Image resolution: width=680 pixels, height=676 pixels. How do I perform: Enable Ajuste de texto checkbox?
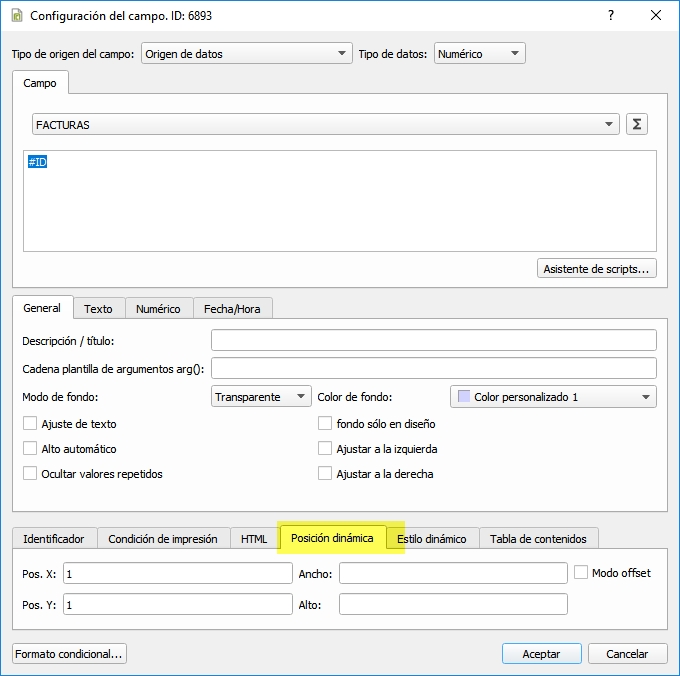point(30,424)
